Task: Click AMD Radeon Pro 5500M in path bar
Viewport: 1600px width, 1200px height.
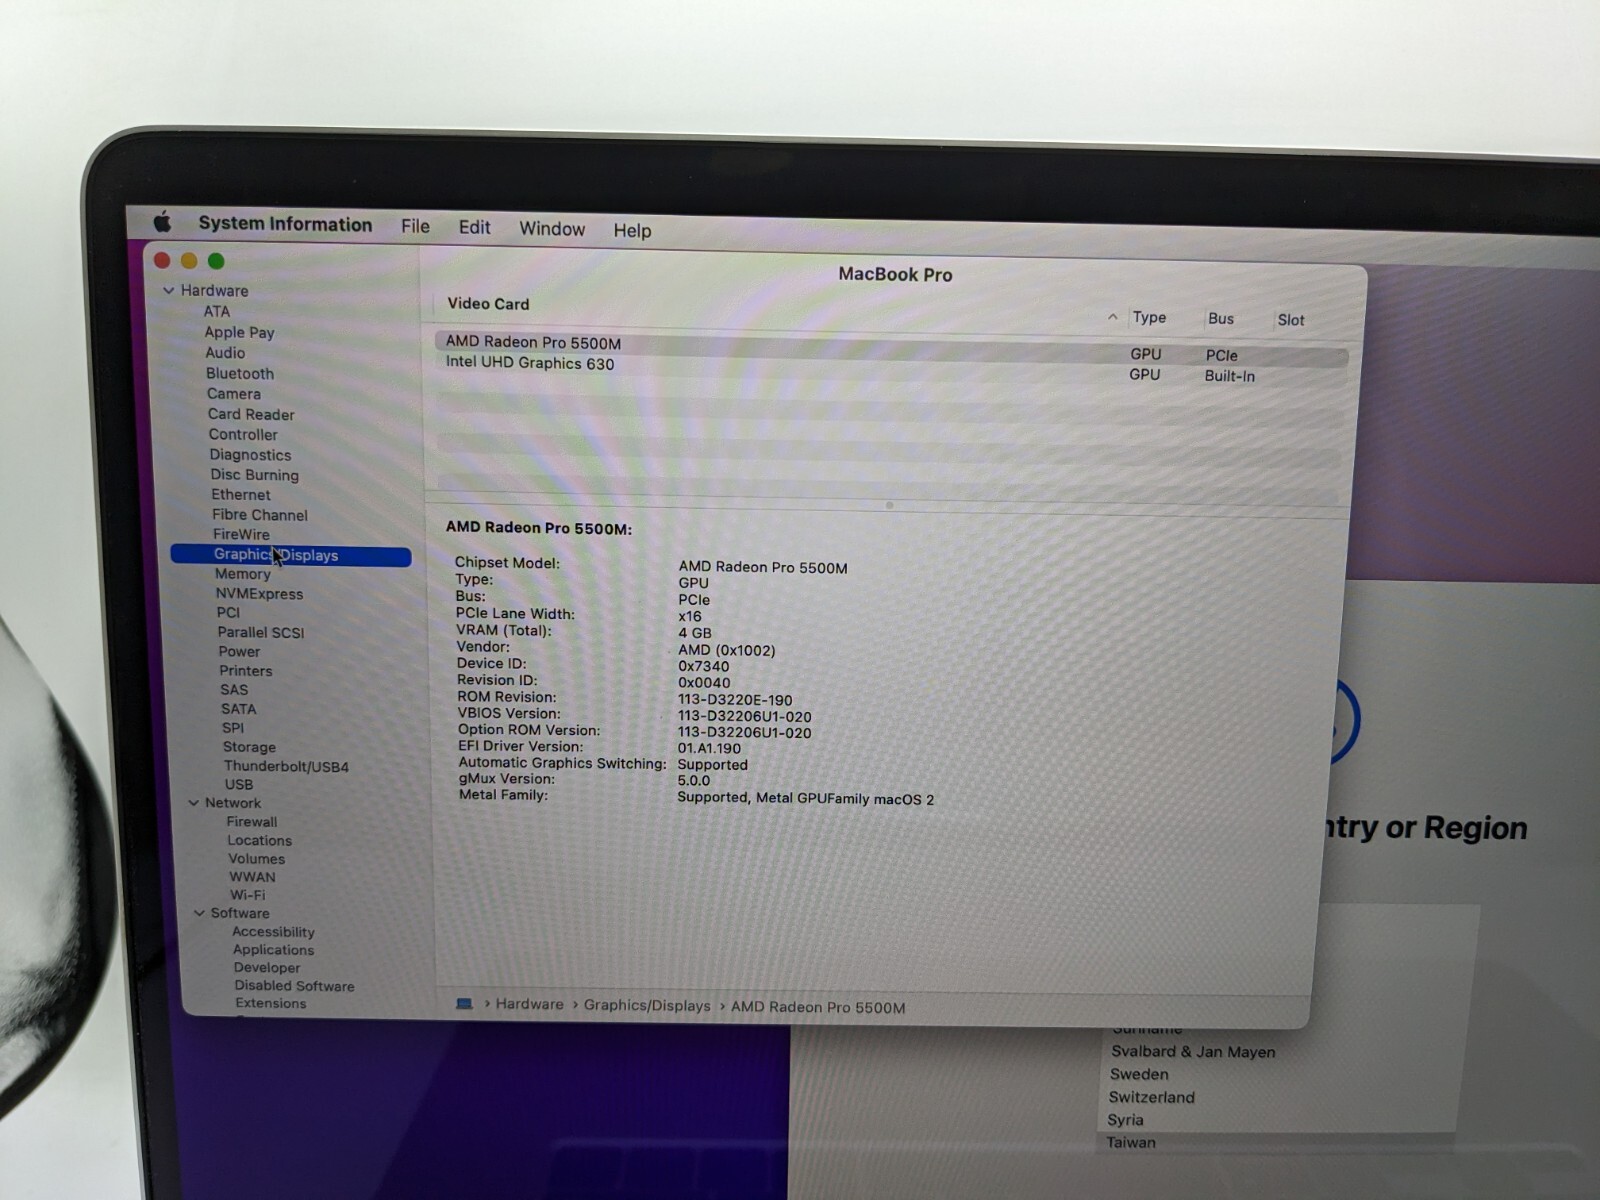Action: coord(818,1008)
